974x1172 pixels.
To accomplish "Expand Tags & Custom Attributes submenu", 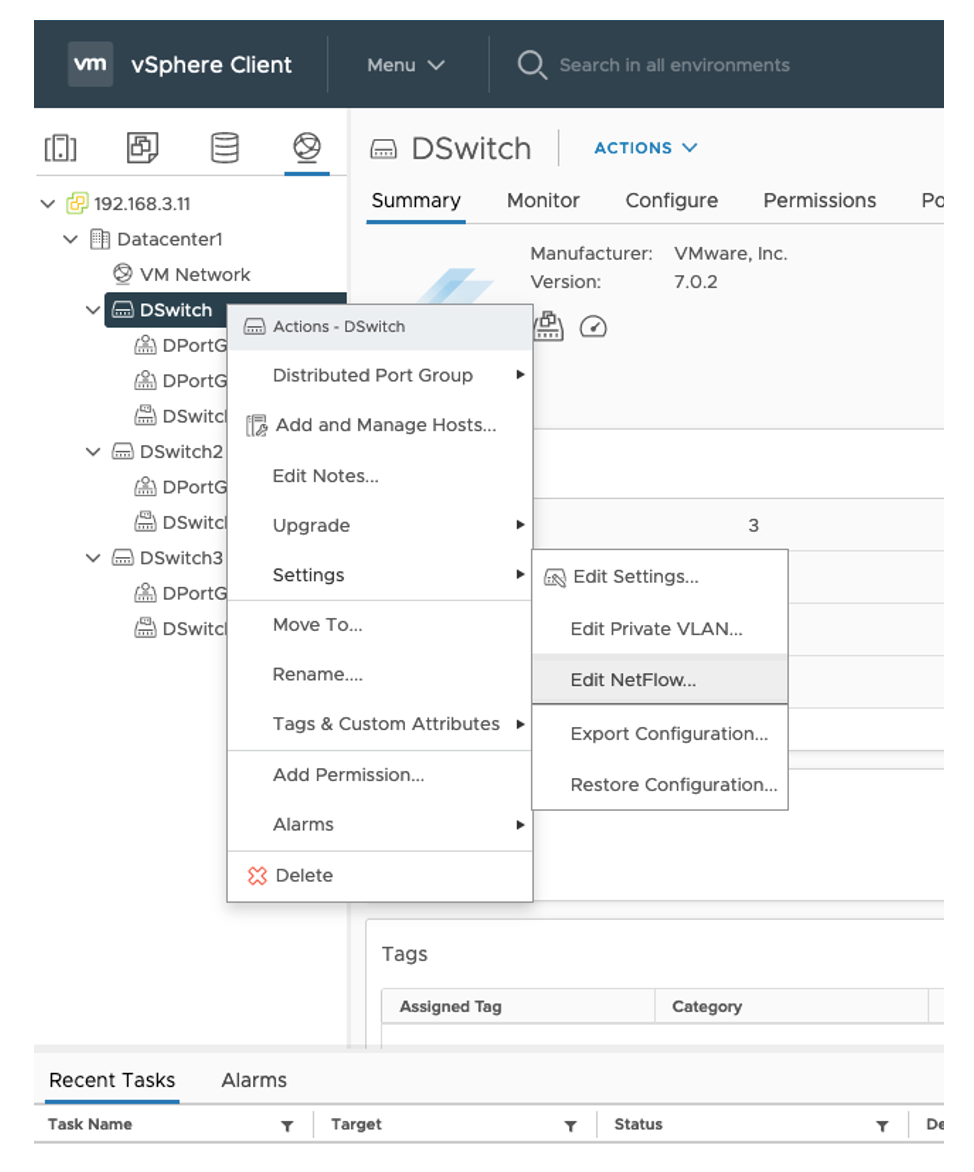I will tap(380, 724).
